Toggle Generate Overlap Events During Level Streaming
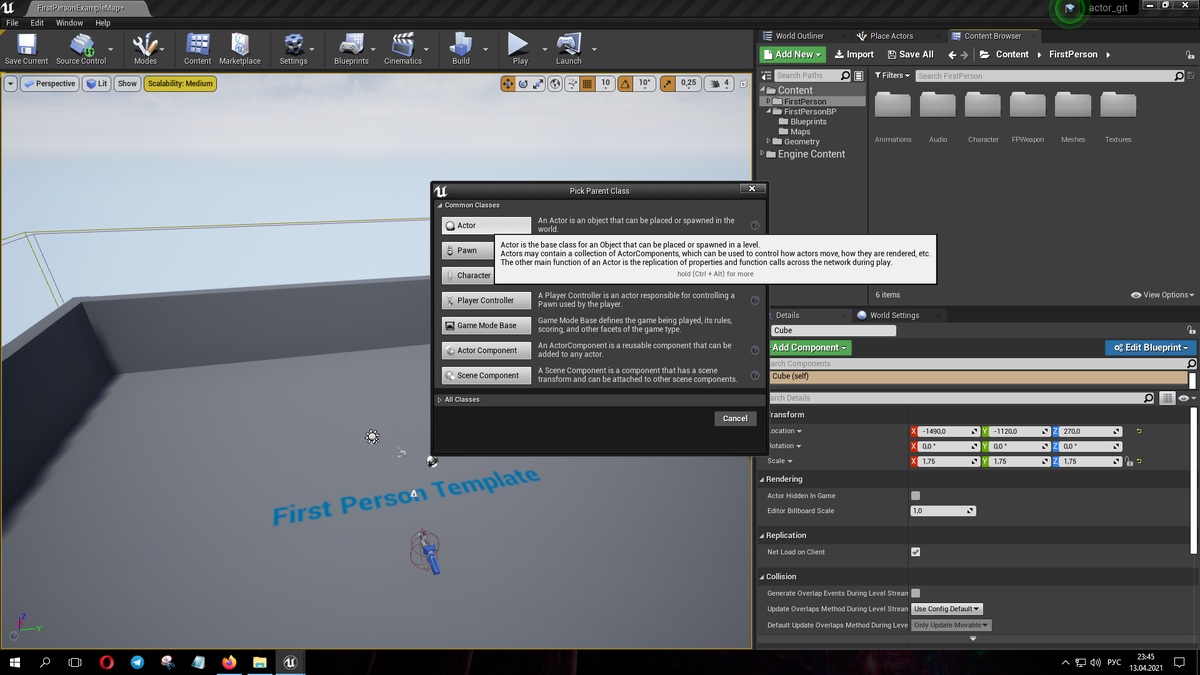Viewport: 1200px width, 675px height. 915,593
